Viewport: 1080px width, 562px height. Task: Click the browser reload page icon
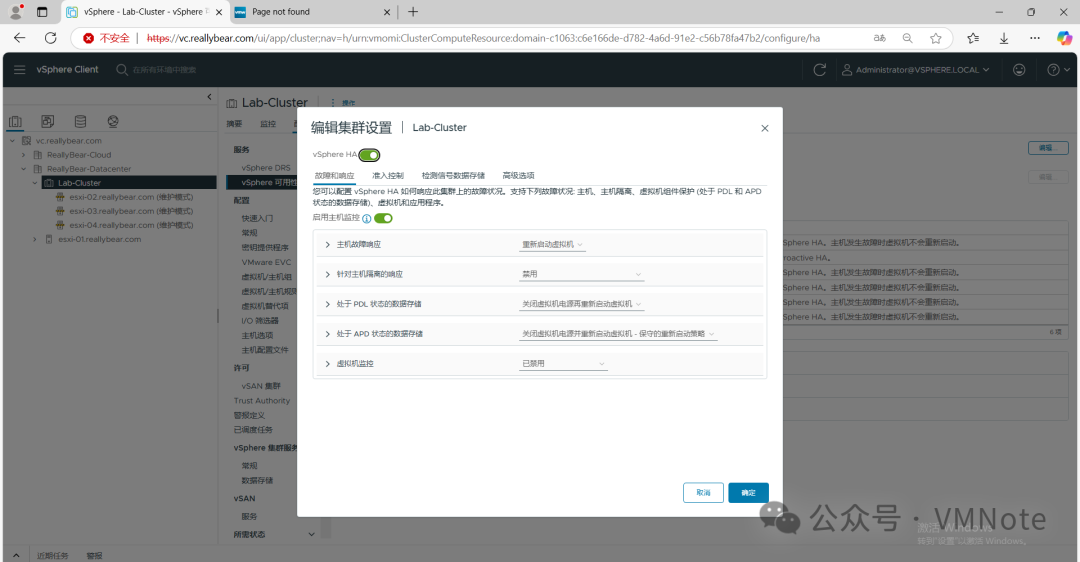click(x=50, y=38)
